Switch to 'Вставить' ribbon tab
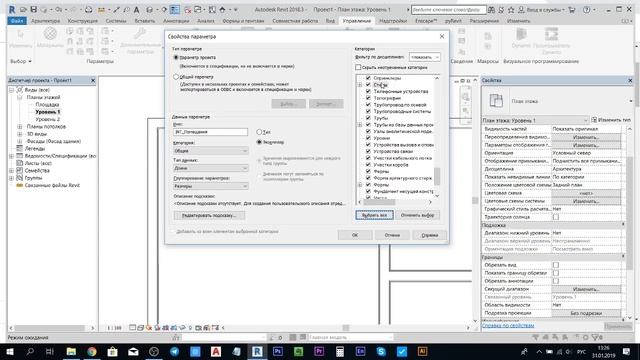This screenshot has width=640, height=360. click(144, 21)
